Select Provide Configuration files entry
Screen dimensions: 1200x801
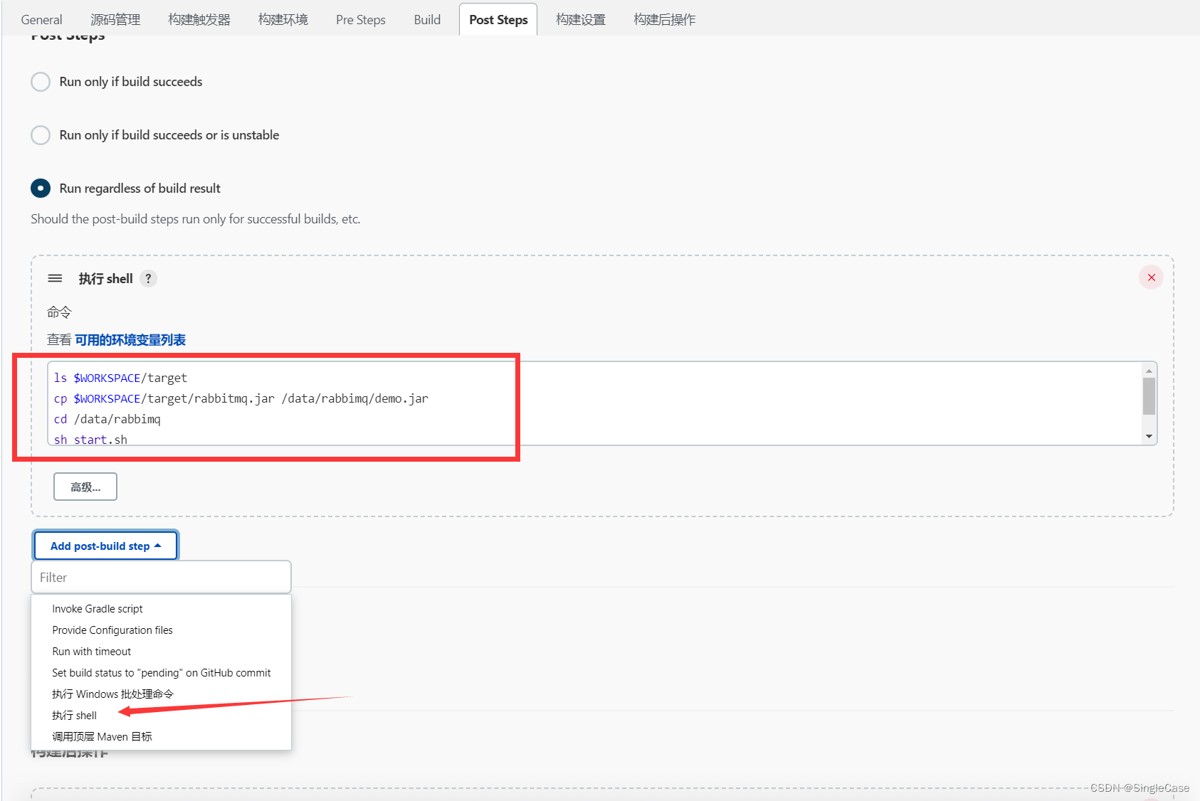[112, 630]
